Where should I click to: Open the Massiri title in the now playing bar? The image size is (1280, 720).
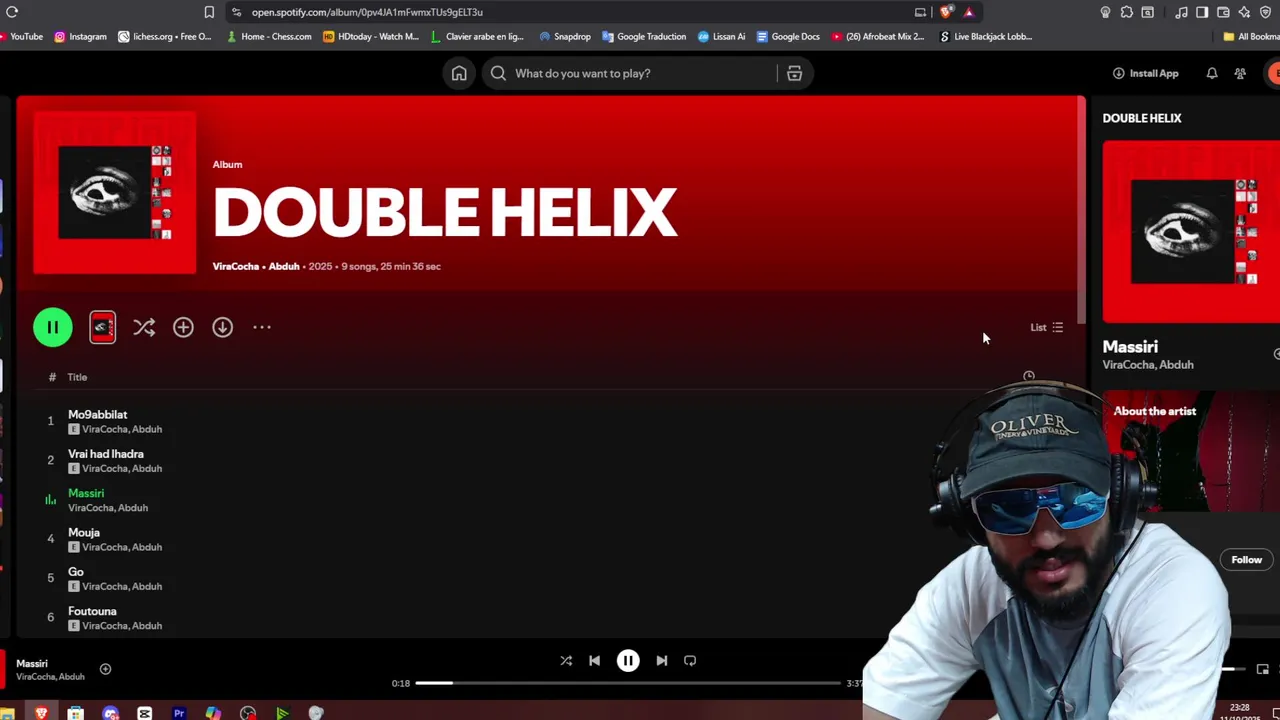point(32,663)
